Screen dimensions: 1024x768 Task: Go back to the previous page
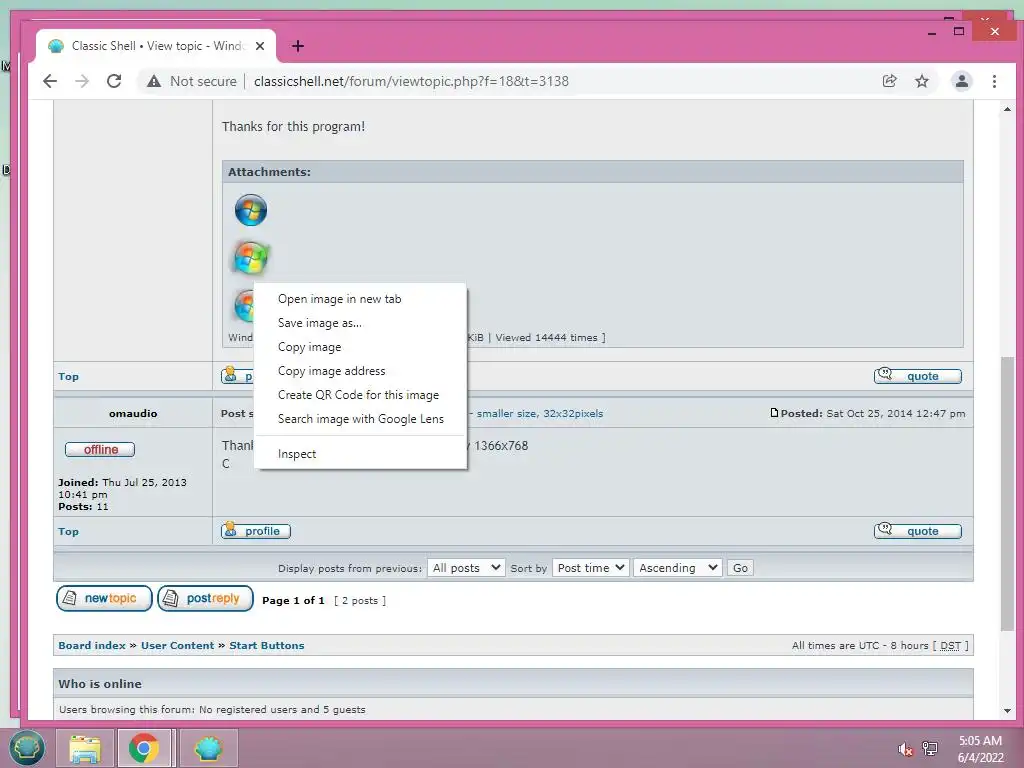pyautogui.click(x=50, y=81)
